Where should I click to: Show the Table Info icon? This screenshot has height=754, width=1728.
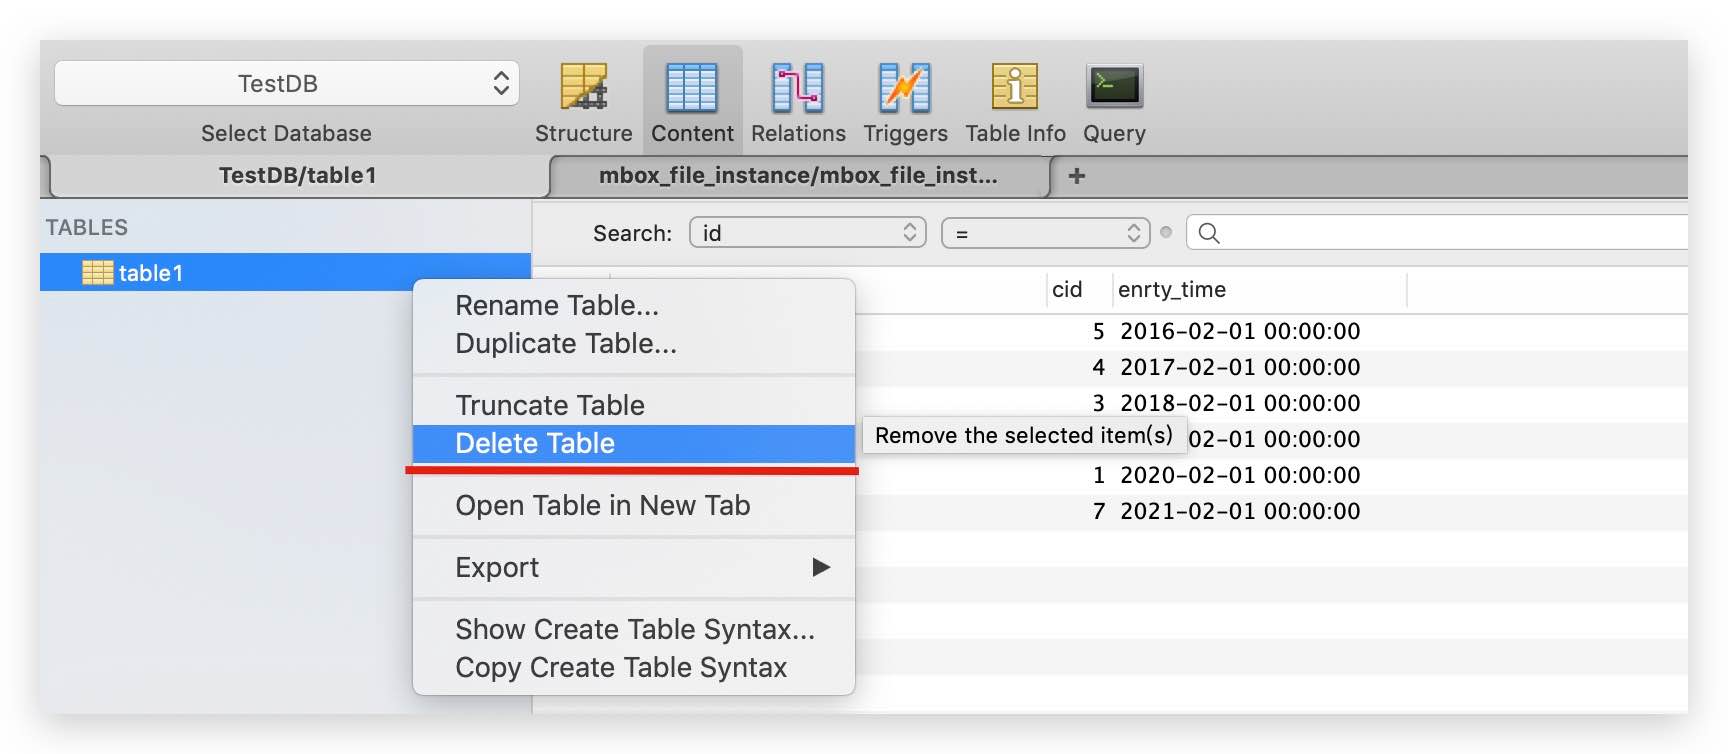[x=1015, y=86]
